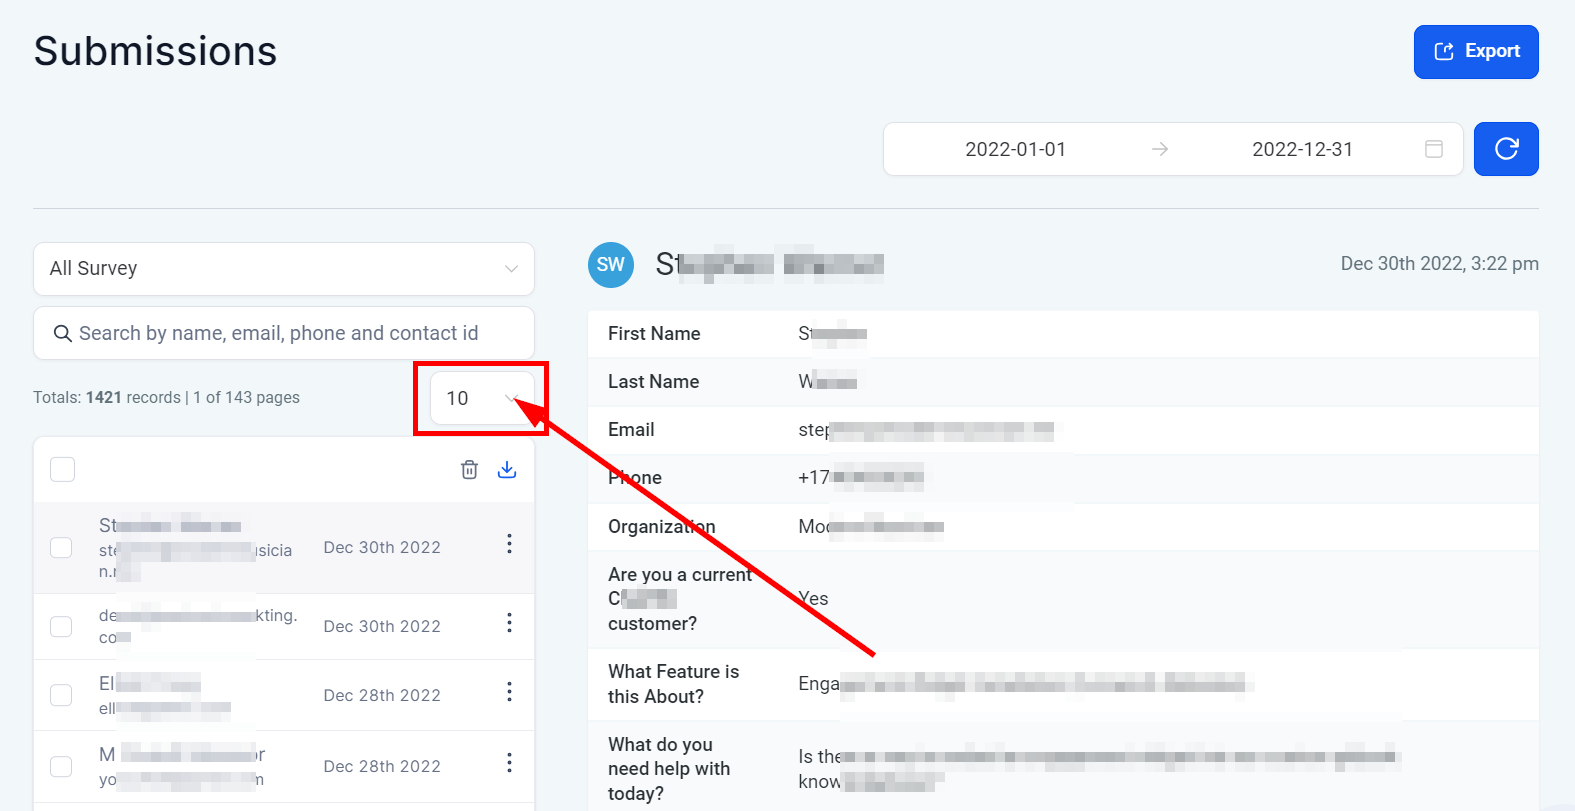Select the end date 2022-12-31 field
Viewport: 1575px width, 811px height.
1302,149
